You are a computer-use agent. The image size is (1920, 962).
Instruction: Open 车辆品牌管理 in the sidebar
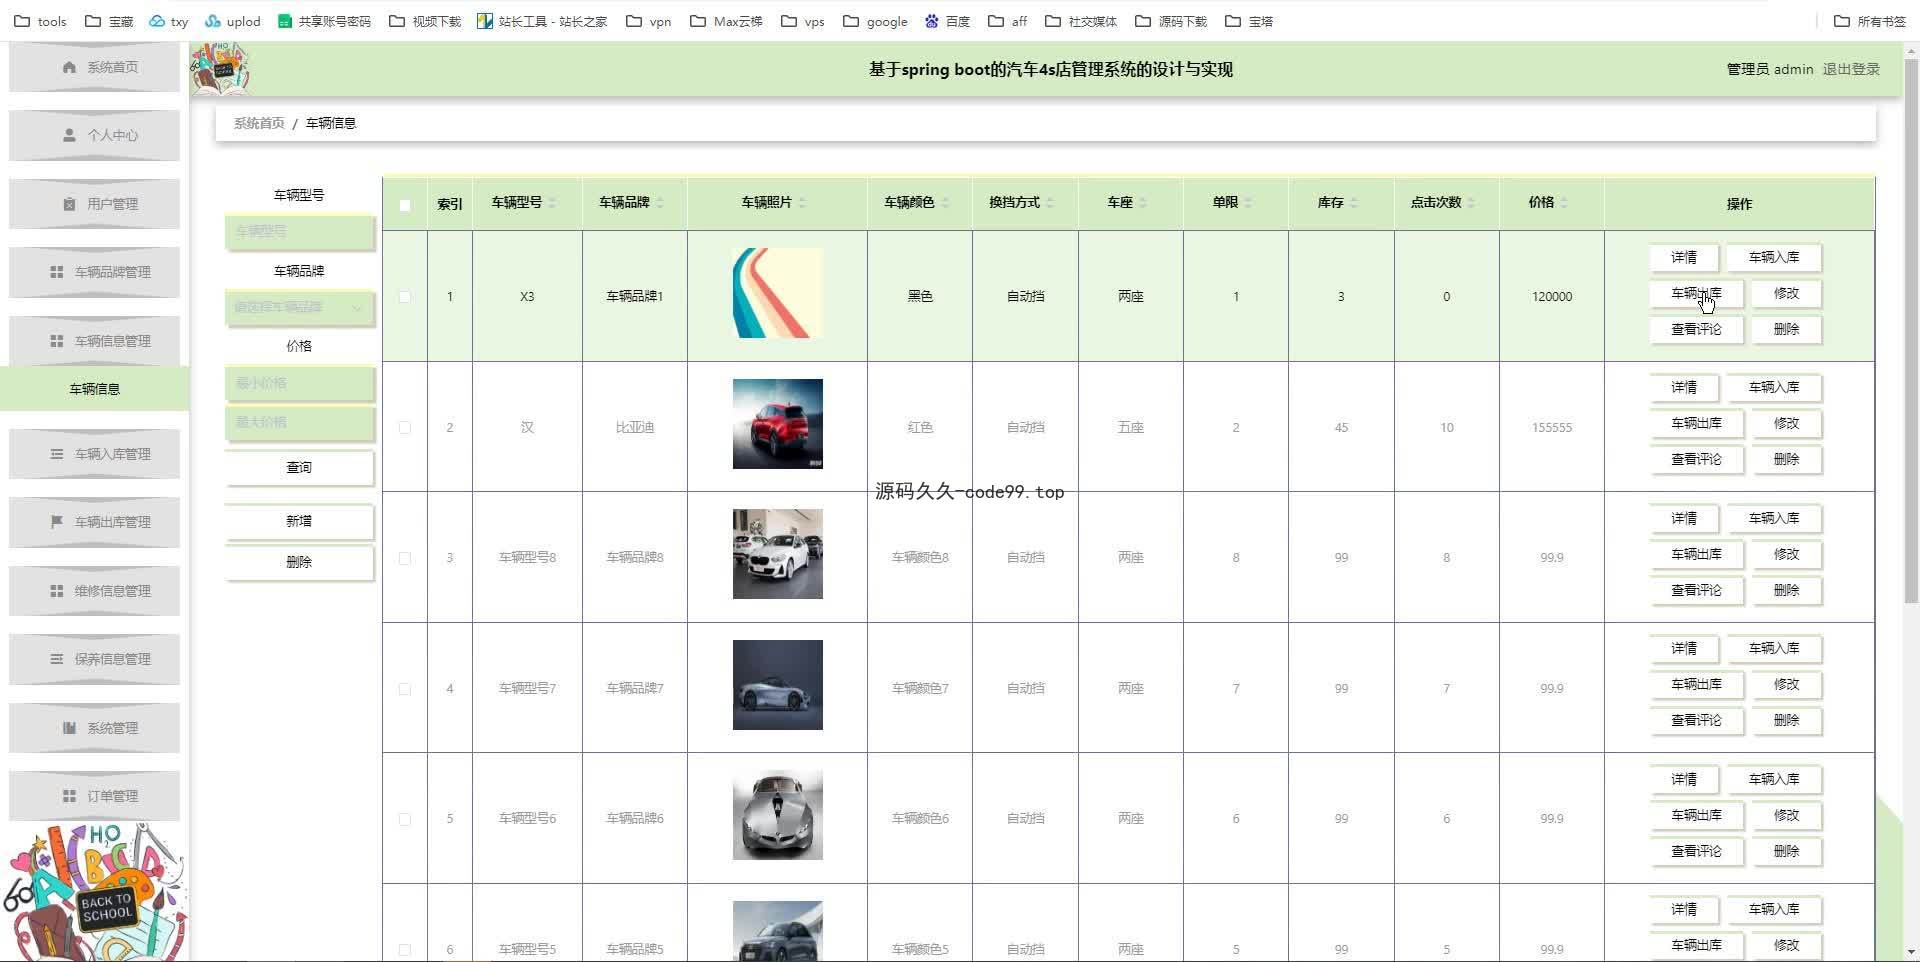pos(95,272)
